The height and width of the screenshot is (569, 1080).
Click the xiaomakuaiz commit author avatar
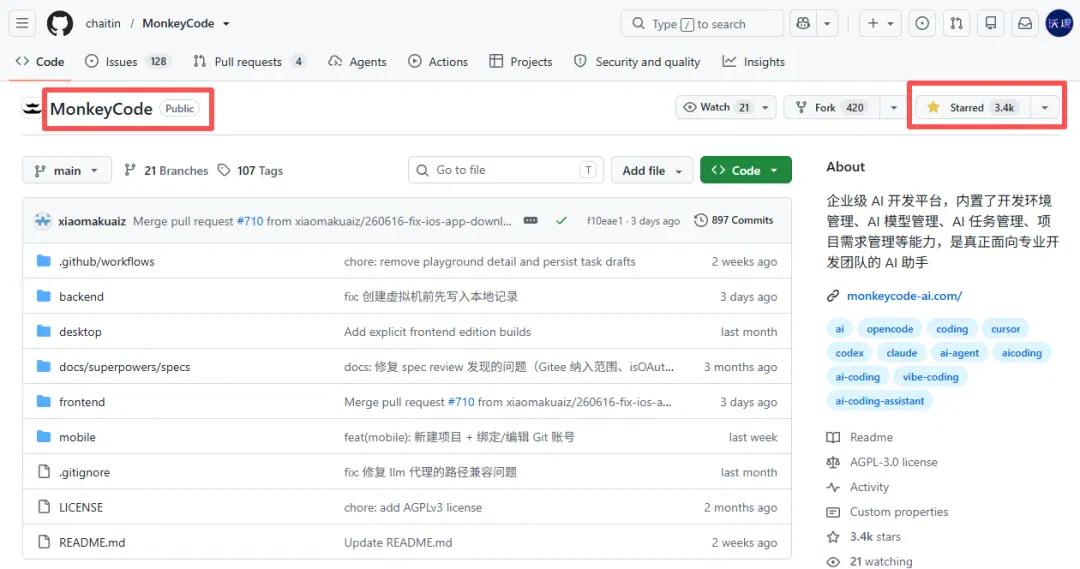(43, 221)
